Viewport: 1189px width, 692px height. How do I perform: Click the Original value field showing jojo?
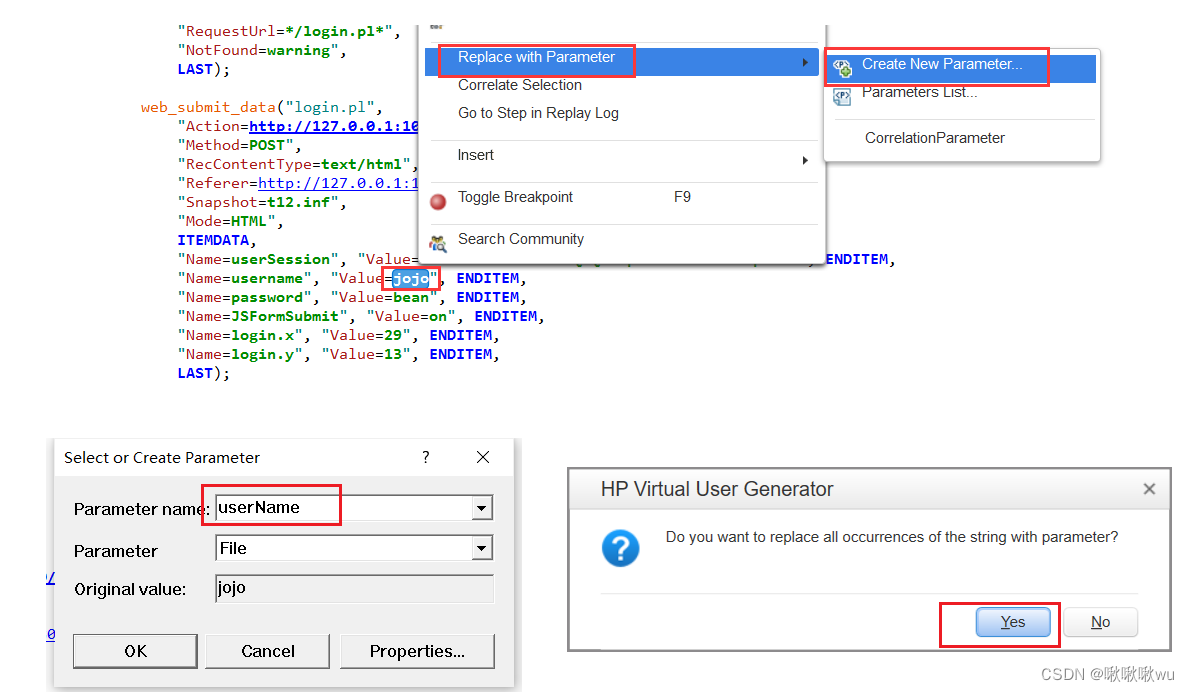point(354,588)
